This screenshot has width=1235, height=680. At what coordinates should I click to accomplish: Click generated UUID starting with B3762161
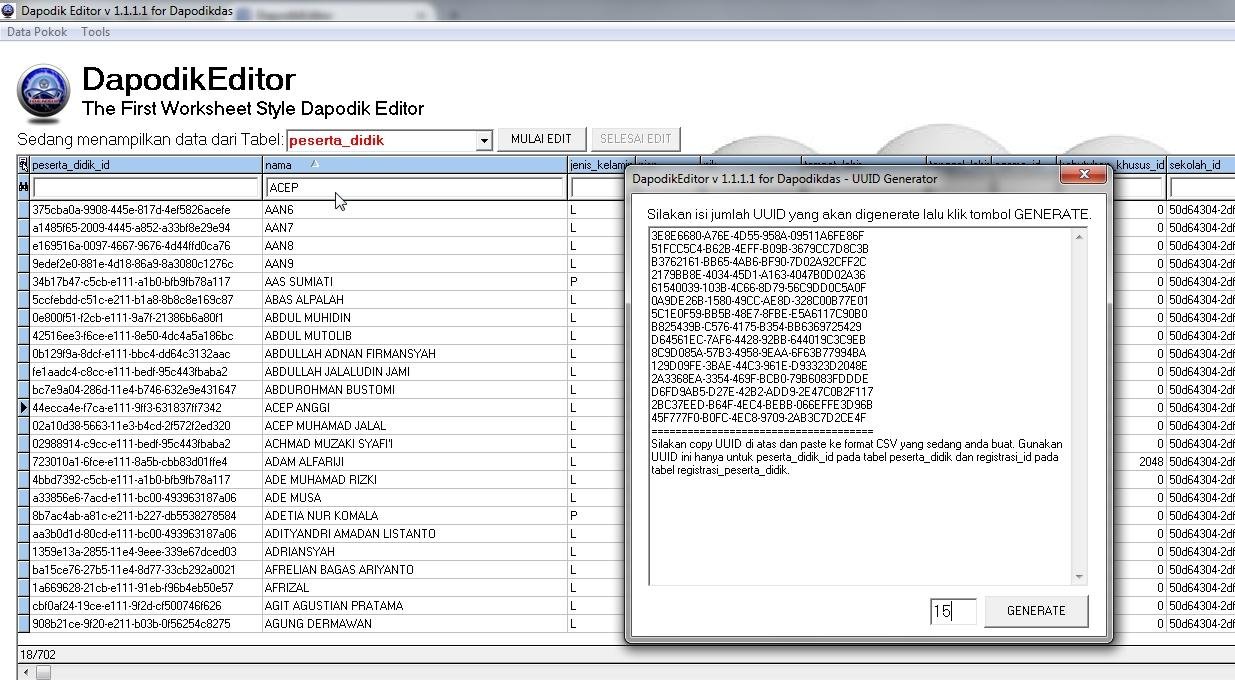coord(758,262)
